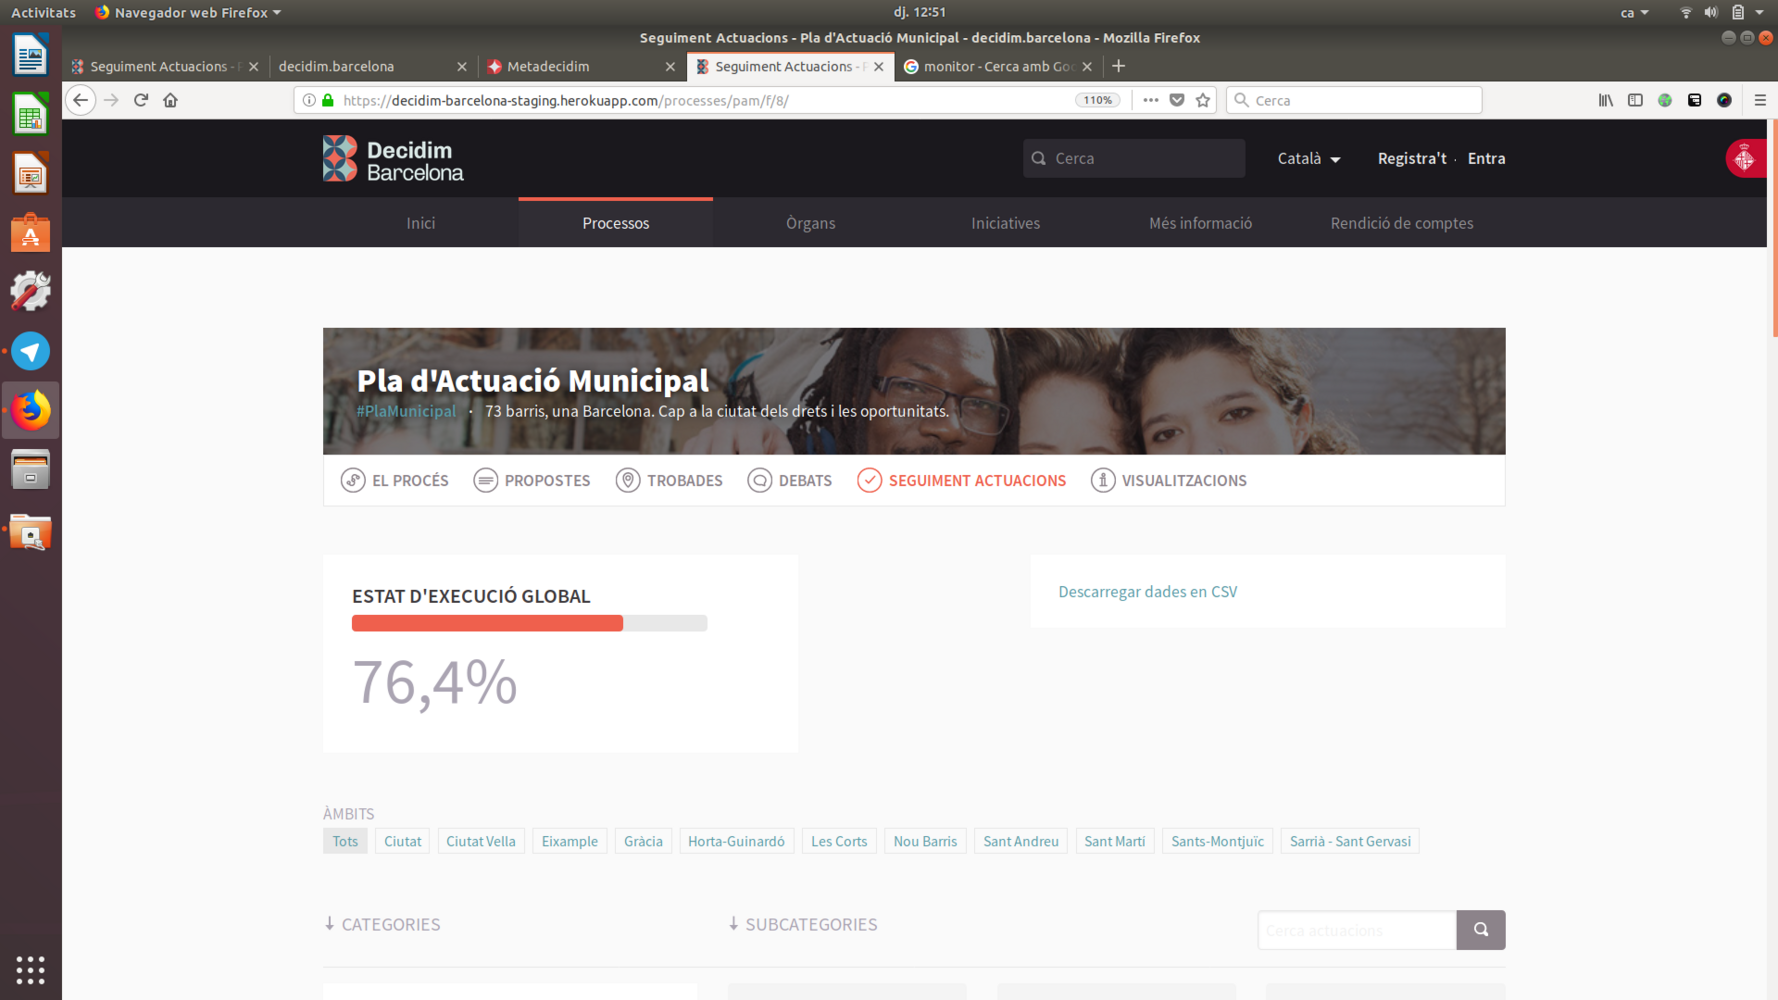The width and height of the screenshot is (1778, 1000).
Task: Expand the SUBCATEGORIES sorter
Action: pos(803,924)
